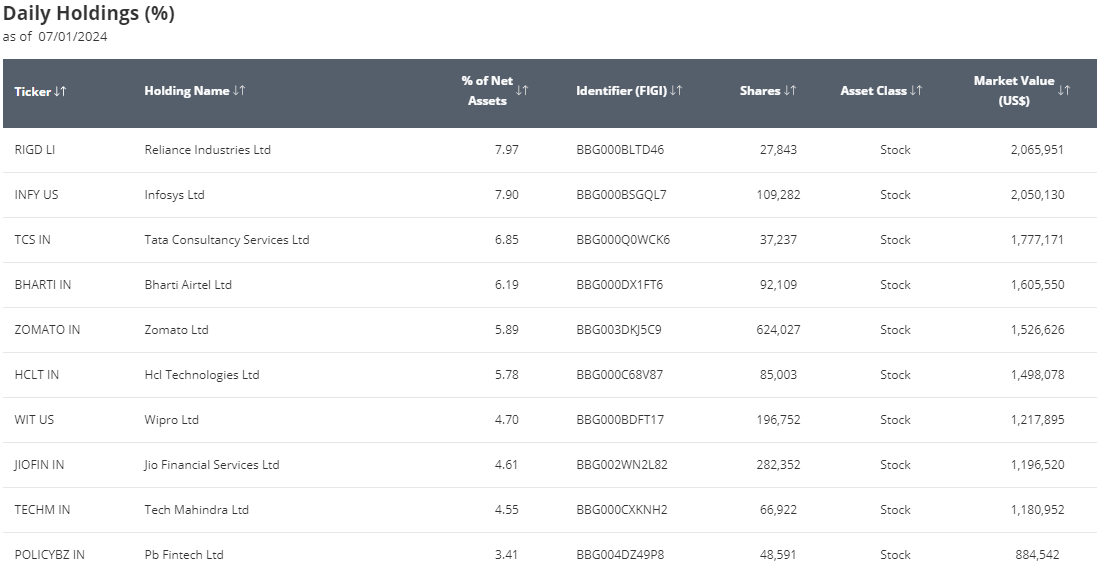Click the 5.89 net assets value

(507, 330)
